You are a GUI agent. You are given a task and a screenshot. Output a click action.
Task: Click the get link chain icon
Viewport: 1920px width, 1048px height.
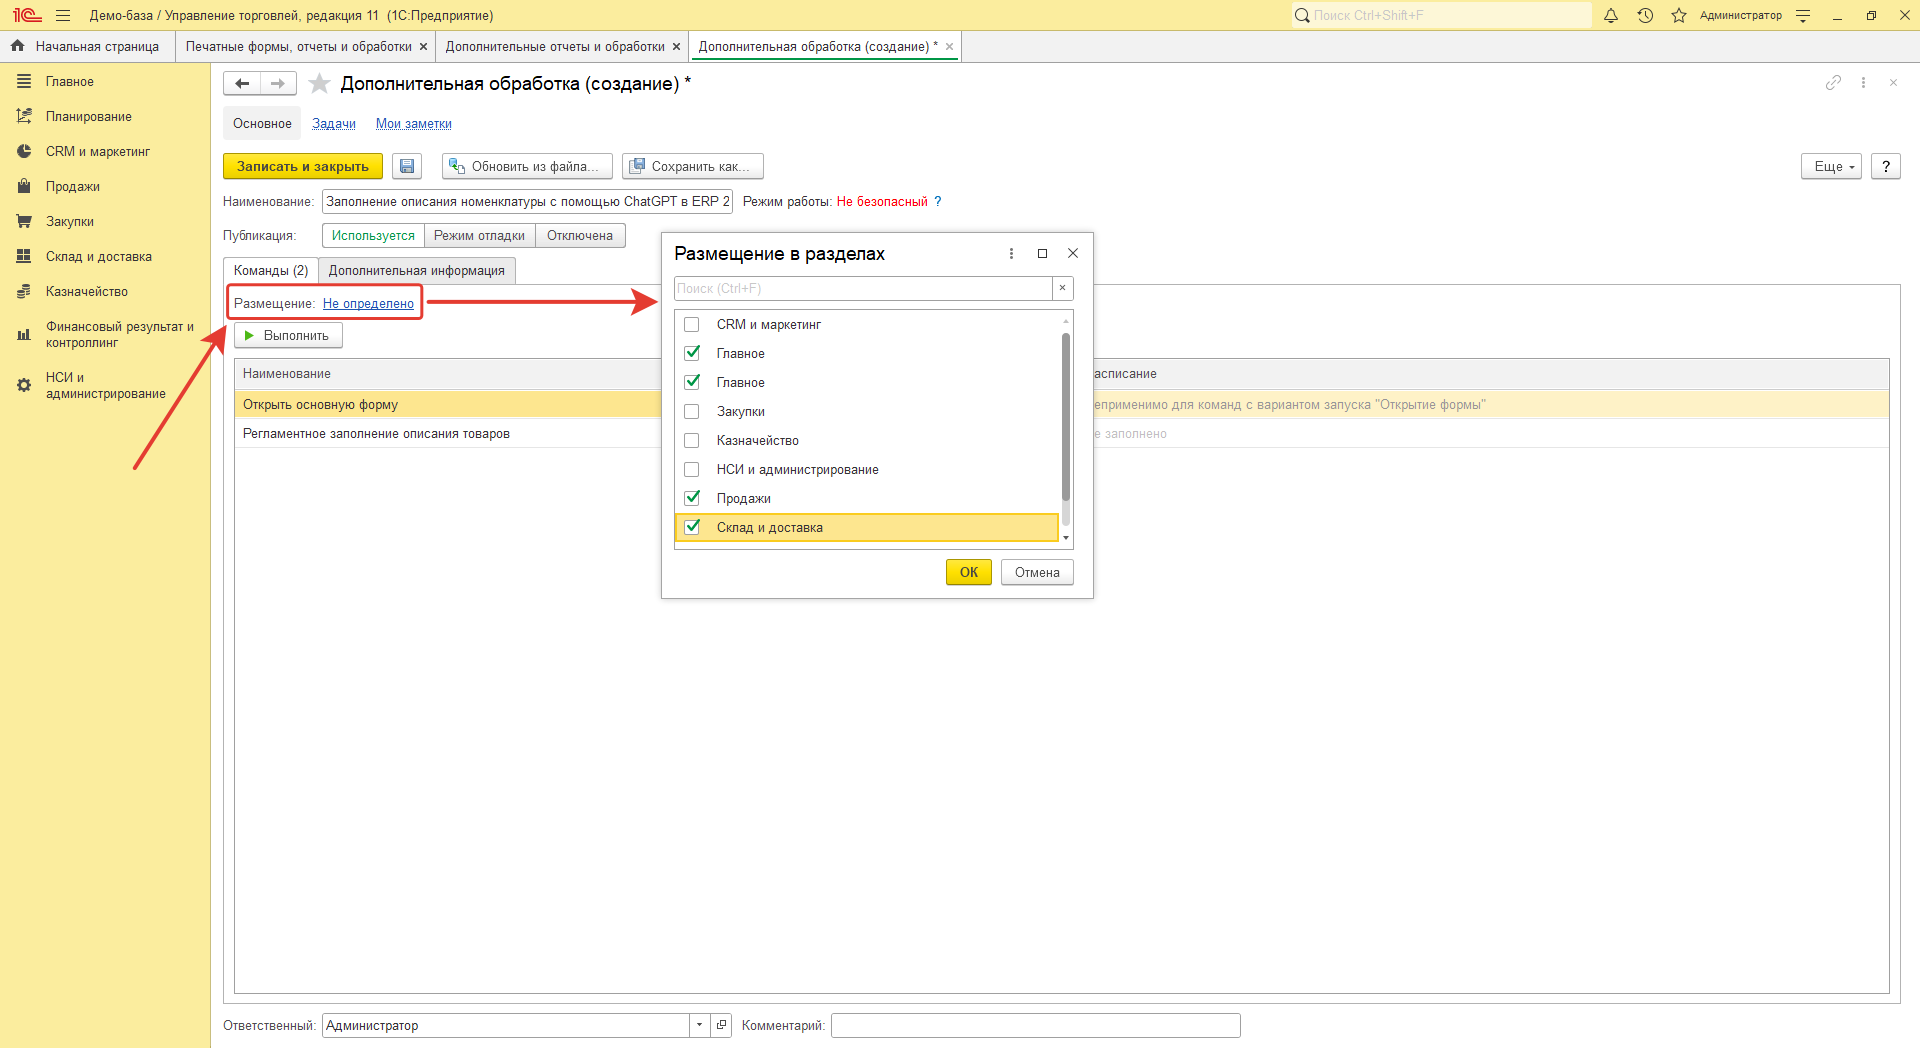1832,83
